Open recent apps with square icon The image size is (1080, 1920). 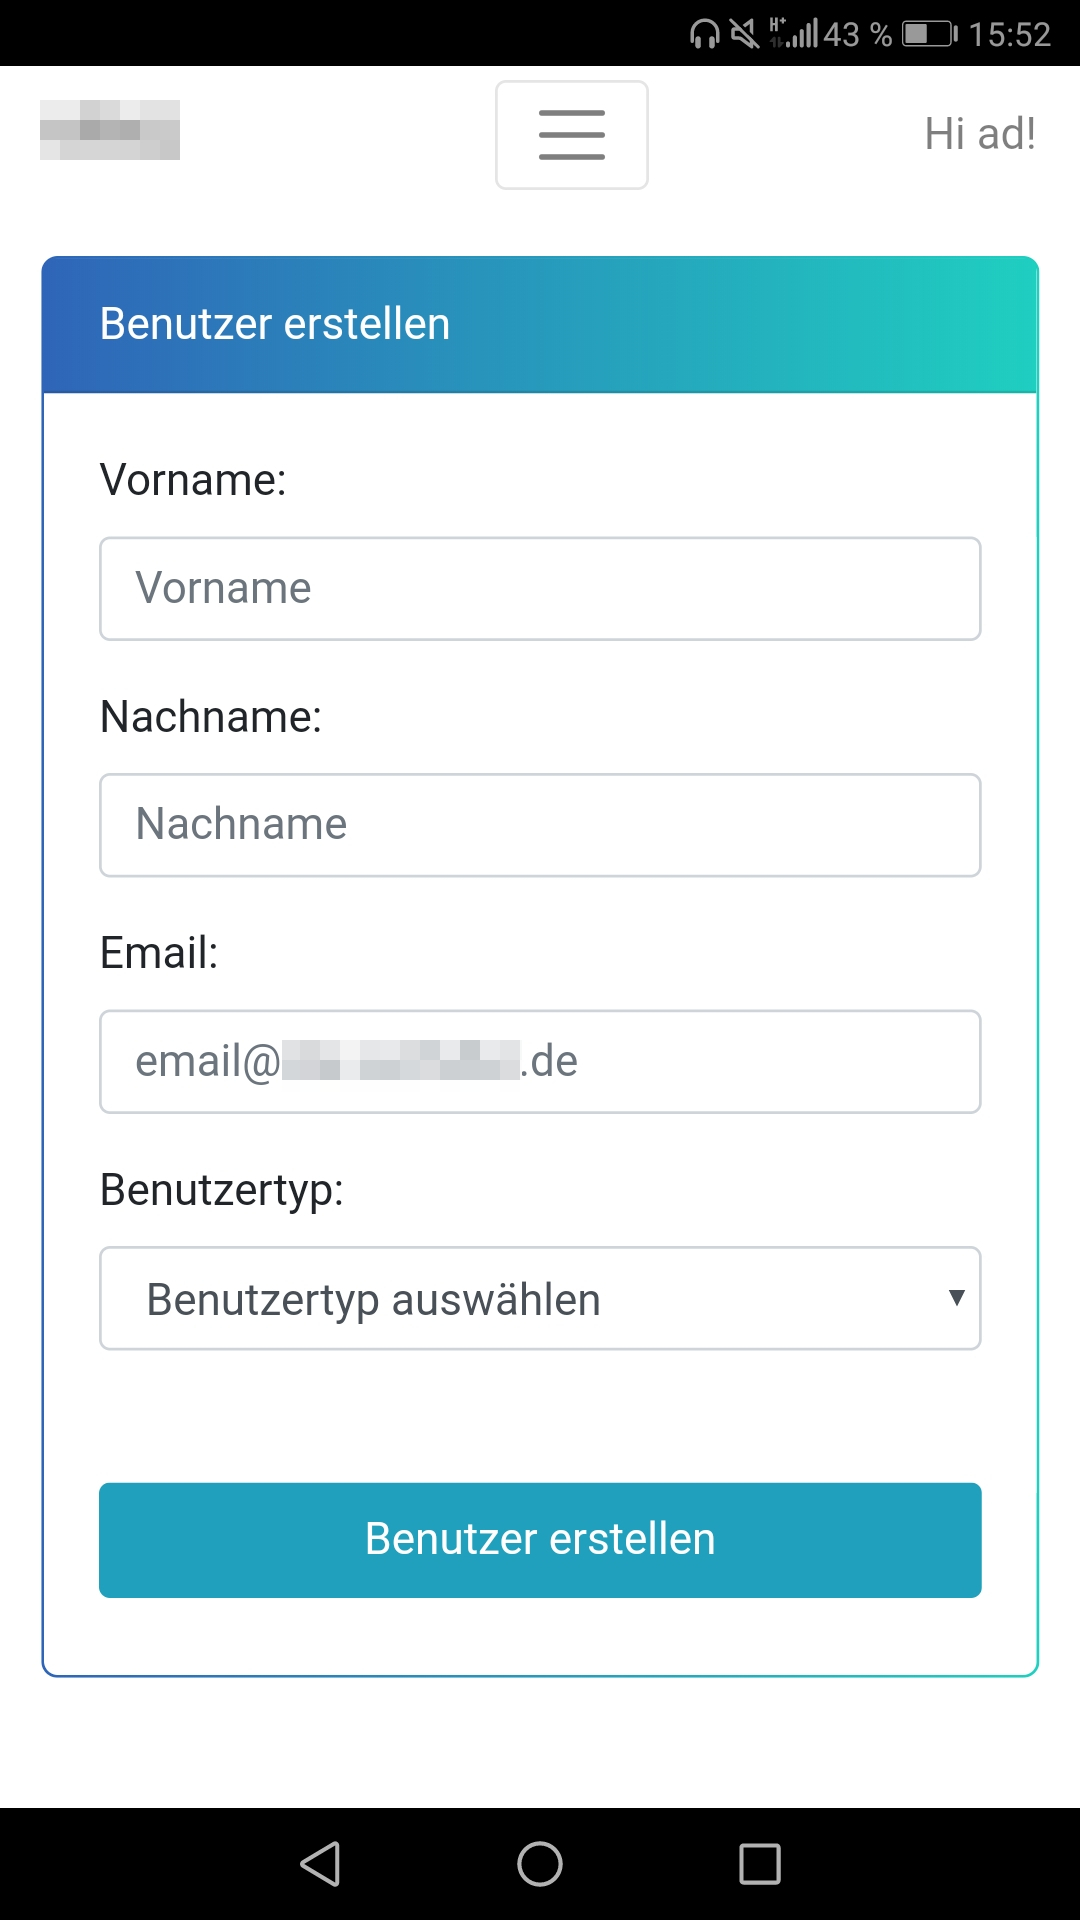click(x=760, y=1864)
